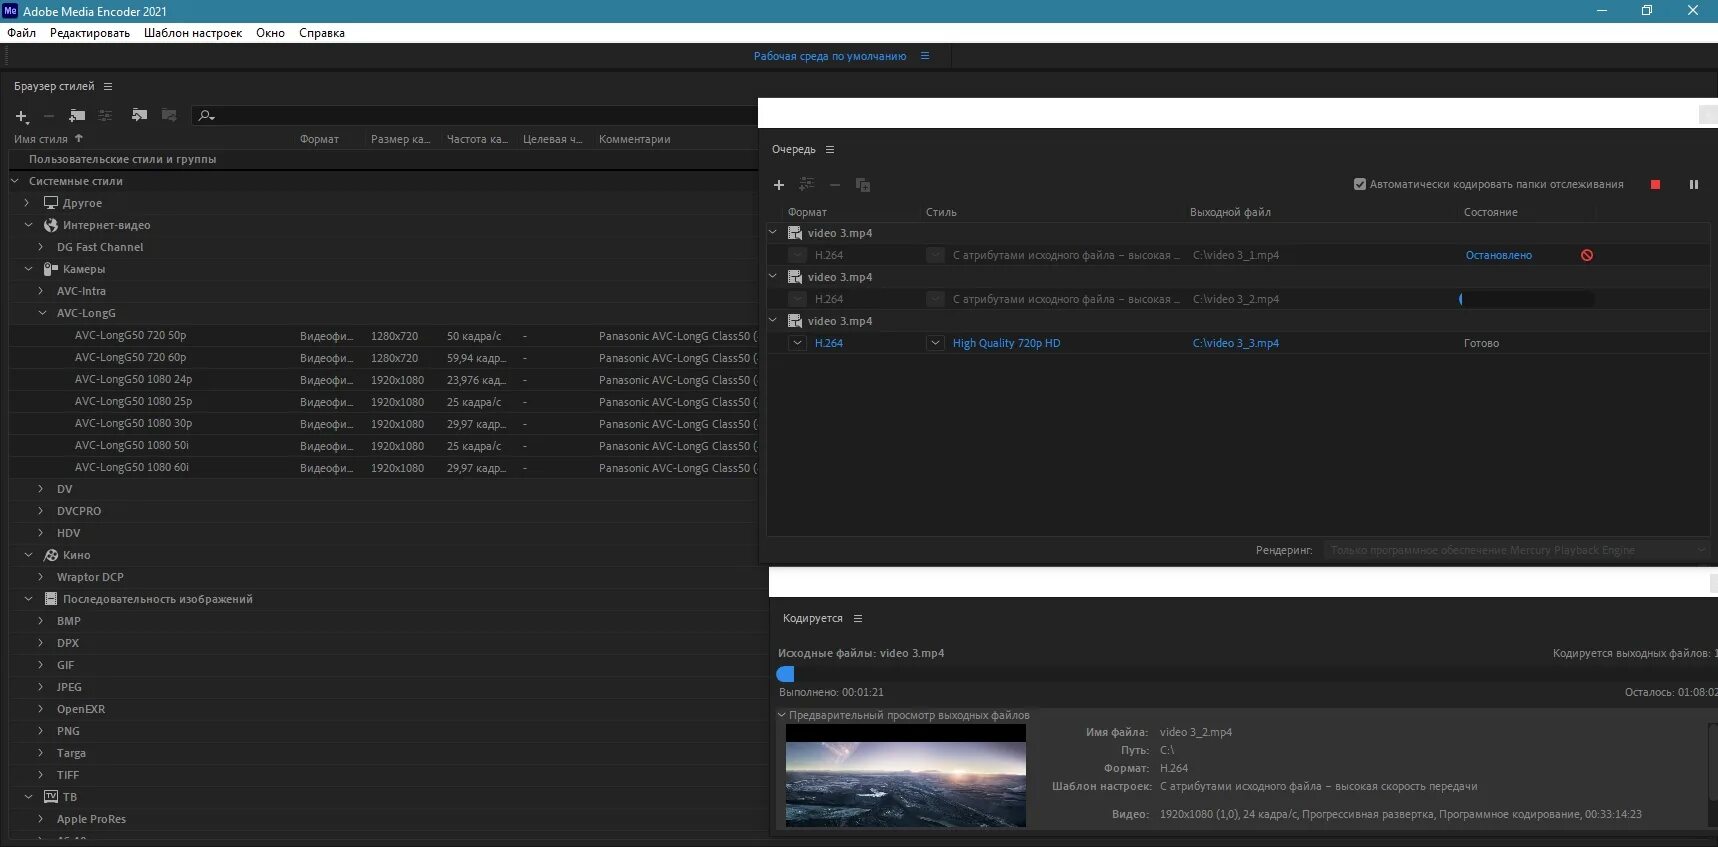This screenshot has height=847, width=1718.
Task: Select the AVC-LongG50 720 50p preset
Action: pos(130,335)
